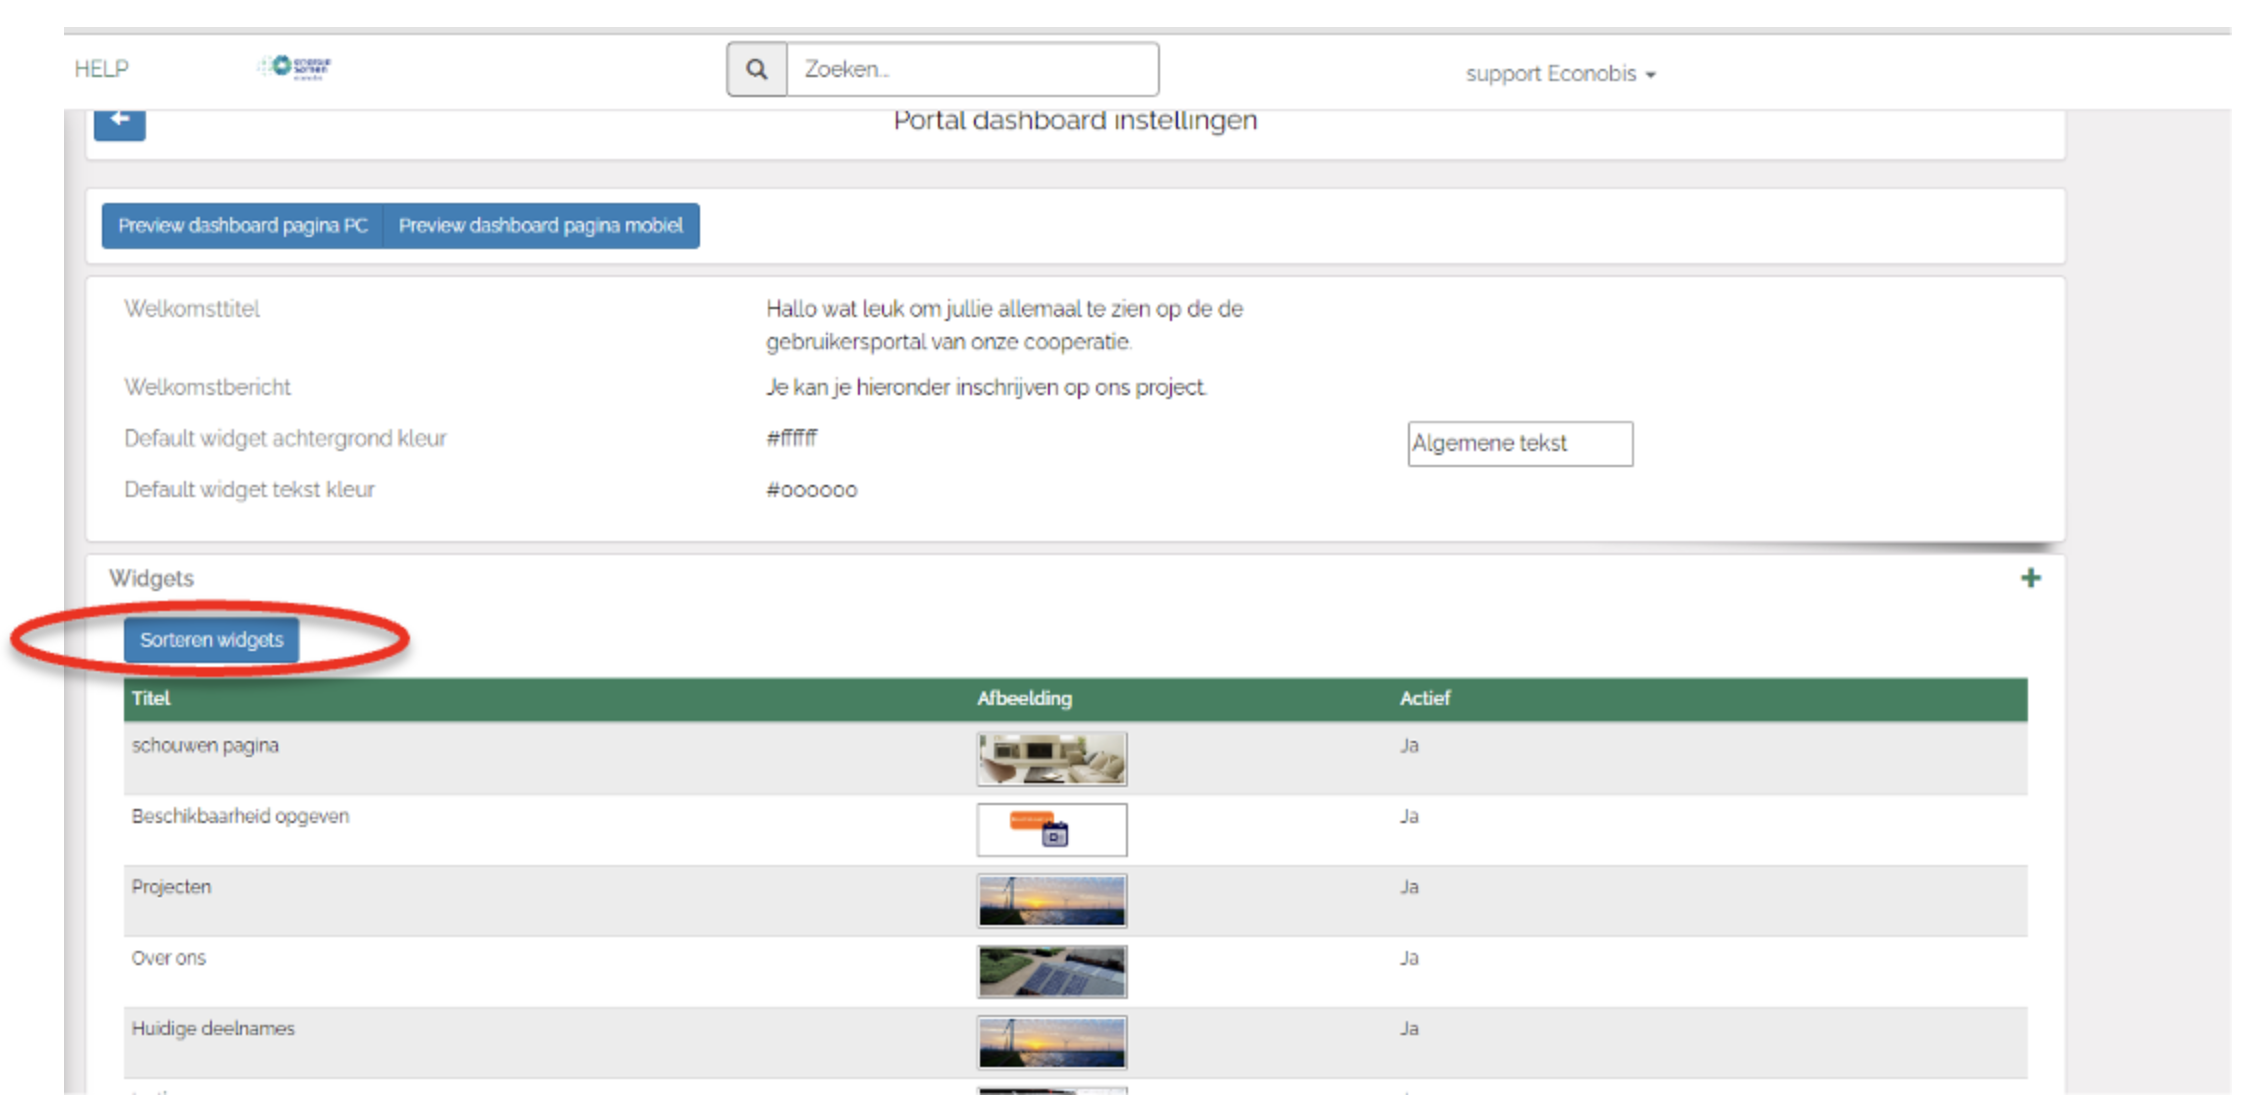
Task: Open the Beschikbaarheid opgeven calendar thumbnail
Action: click(x=1051, y=829)
